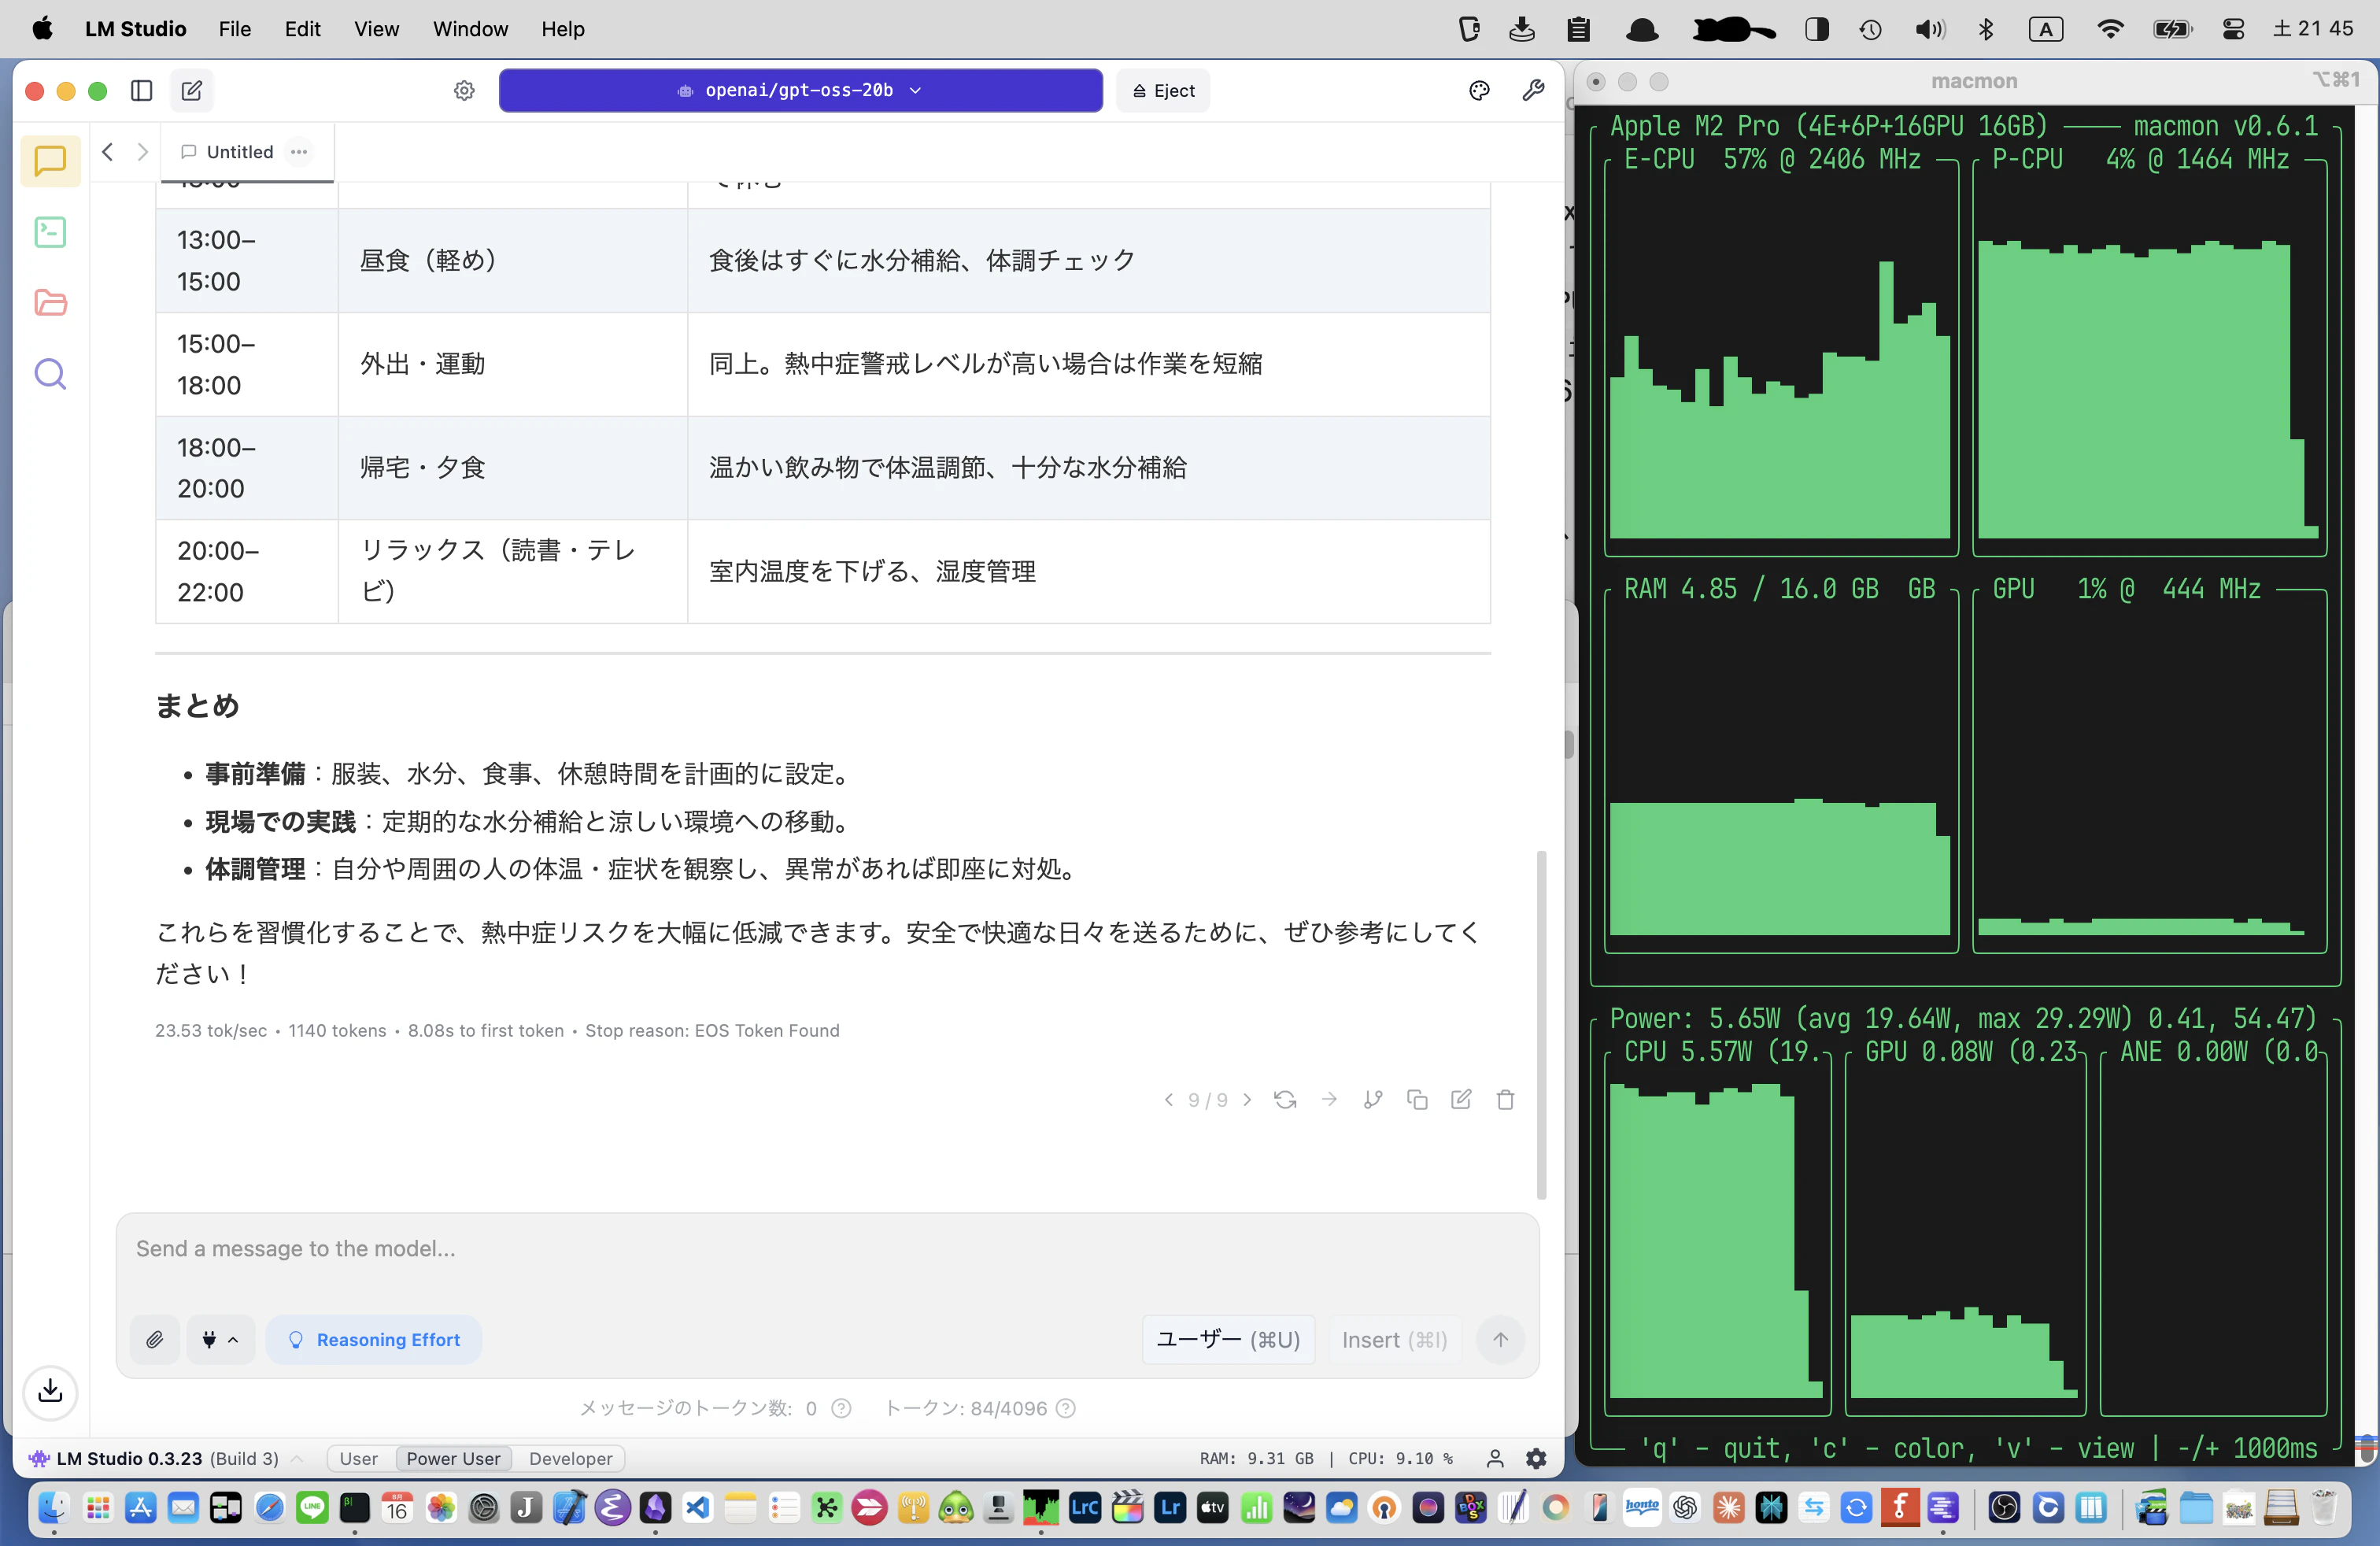Open My Models folder sidebar icon

pos(50,303)
